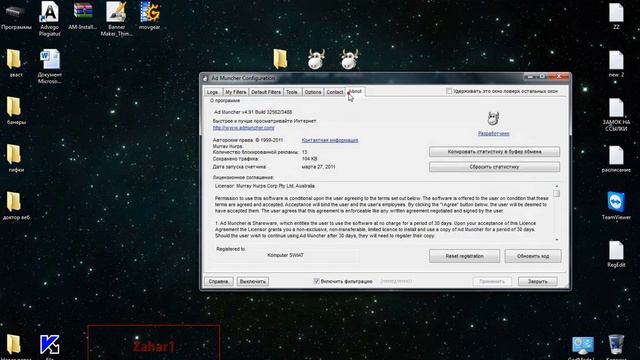Click the second cow icon on the desktop

pyautogui.click(x=349, y=59)
